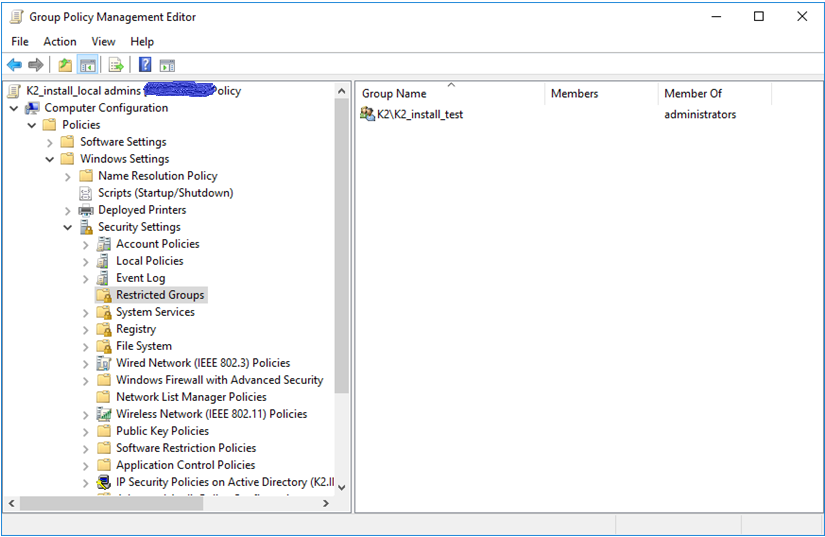
Task: Open the File menu
Action: [20, 42]
